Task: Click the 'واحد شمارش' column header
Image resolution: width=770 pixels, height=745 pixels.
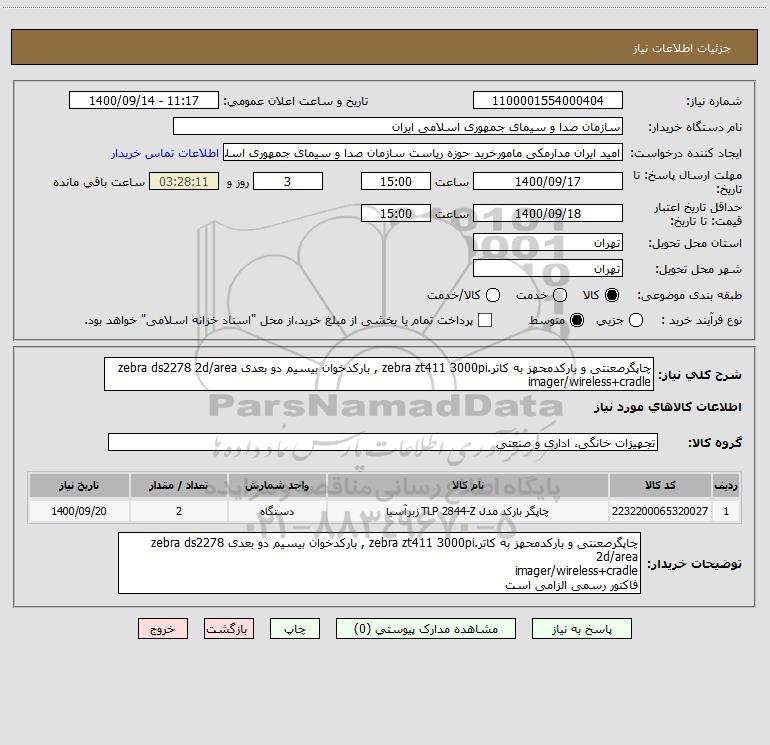Action: click(277, 485)
